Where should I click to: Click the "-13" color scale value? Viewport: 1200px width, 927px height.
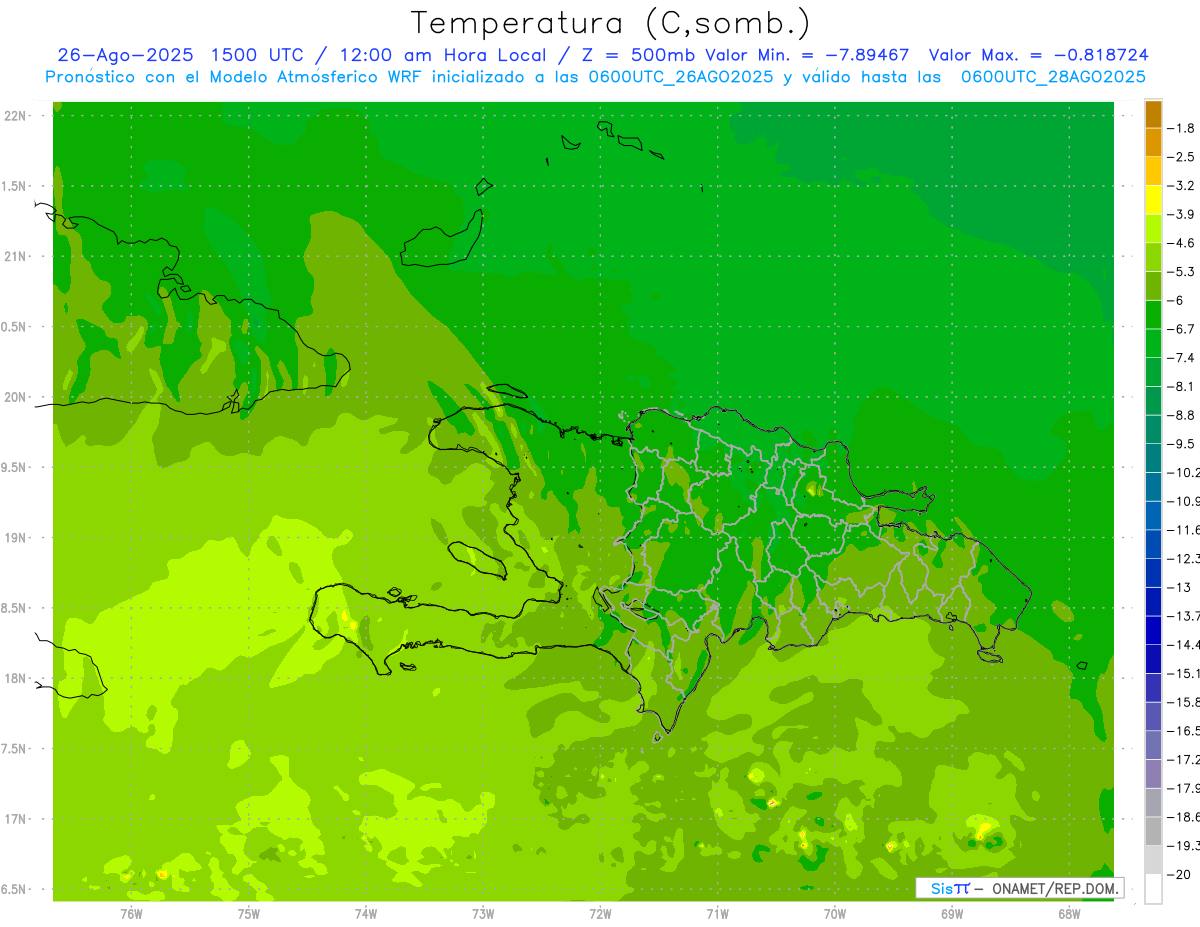click(1179, 587)
